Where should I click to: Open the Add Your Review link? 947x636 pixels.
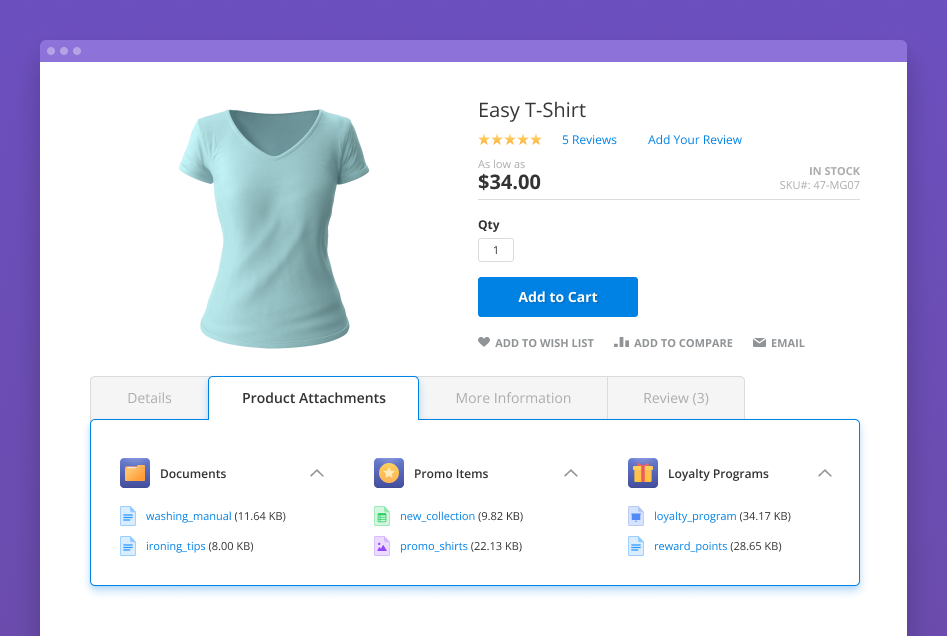pos(695,140)
